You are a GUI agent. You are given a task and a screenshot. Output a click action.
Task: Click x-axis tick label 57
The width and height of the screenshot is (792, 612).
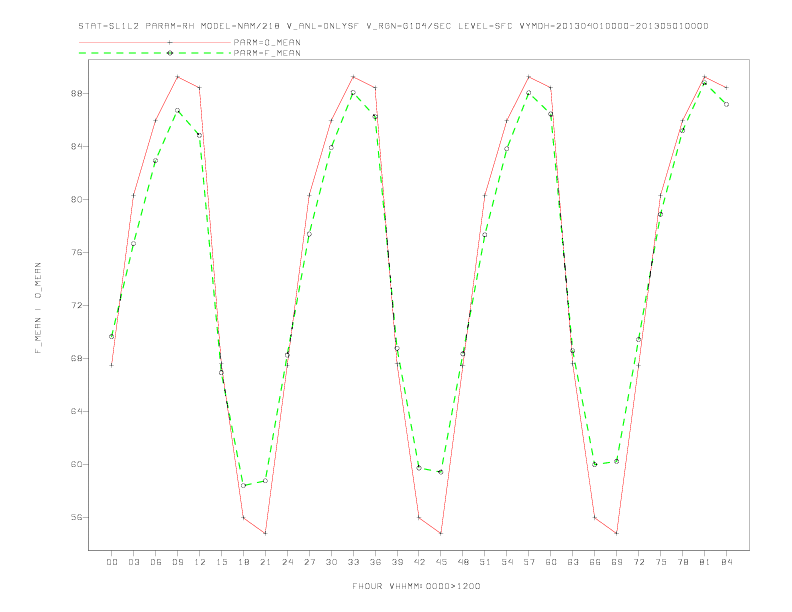click(529, 562)
